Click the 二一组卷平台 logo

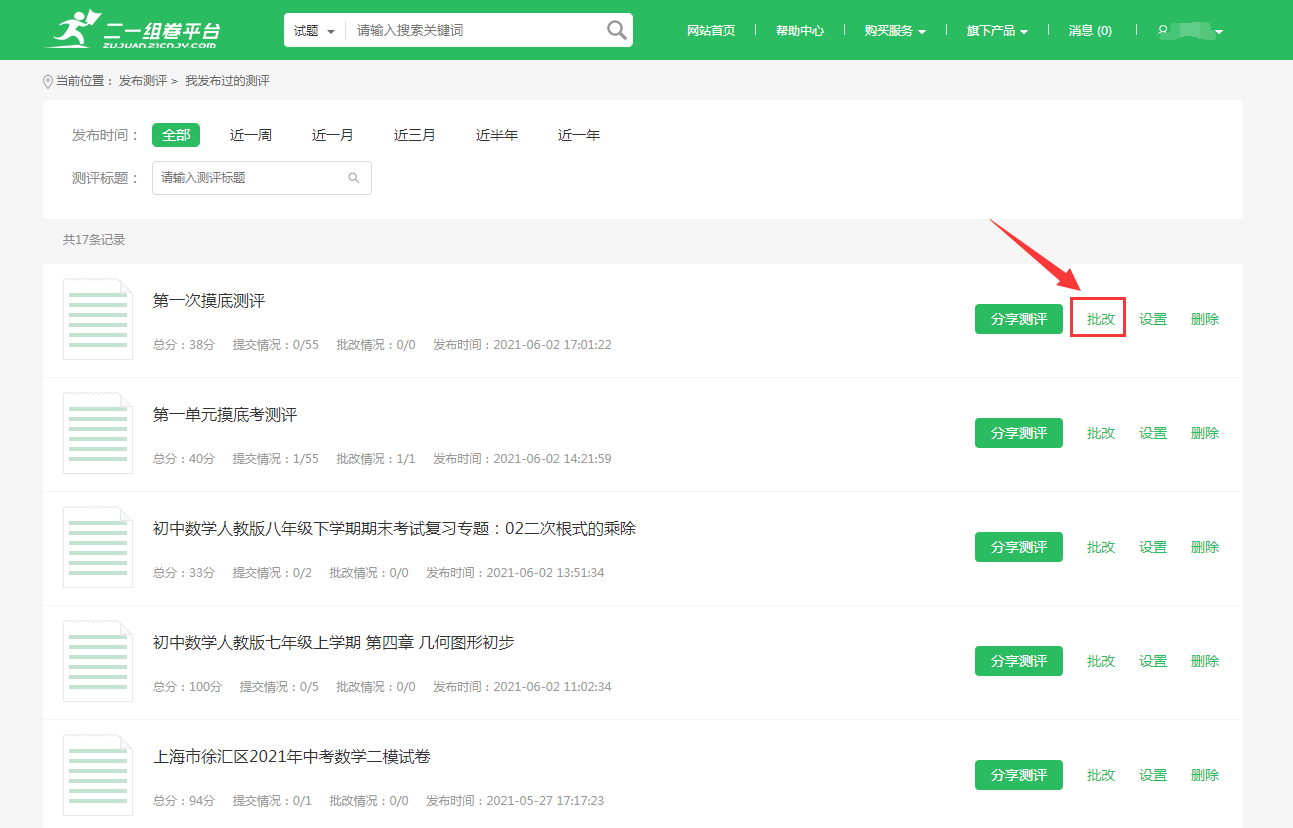click(x=133, y=29)
